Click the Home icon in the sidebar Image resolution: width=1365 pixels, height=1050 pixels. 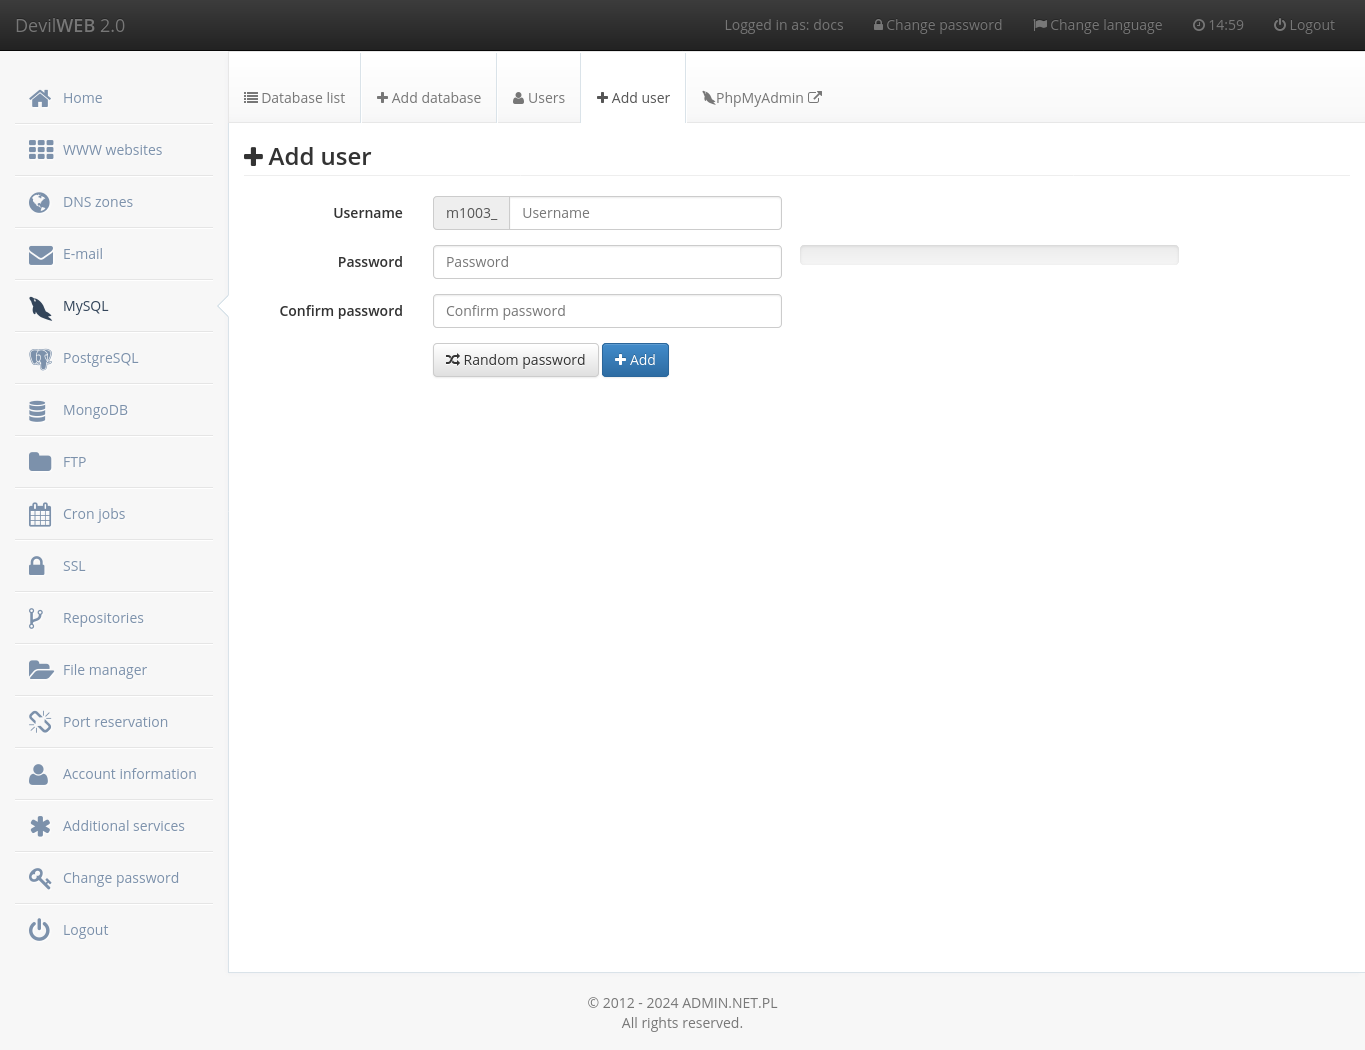pyautogui.click(x=39, y=97)
